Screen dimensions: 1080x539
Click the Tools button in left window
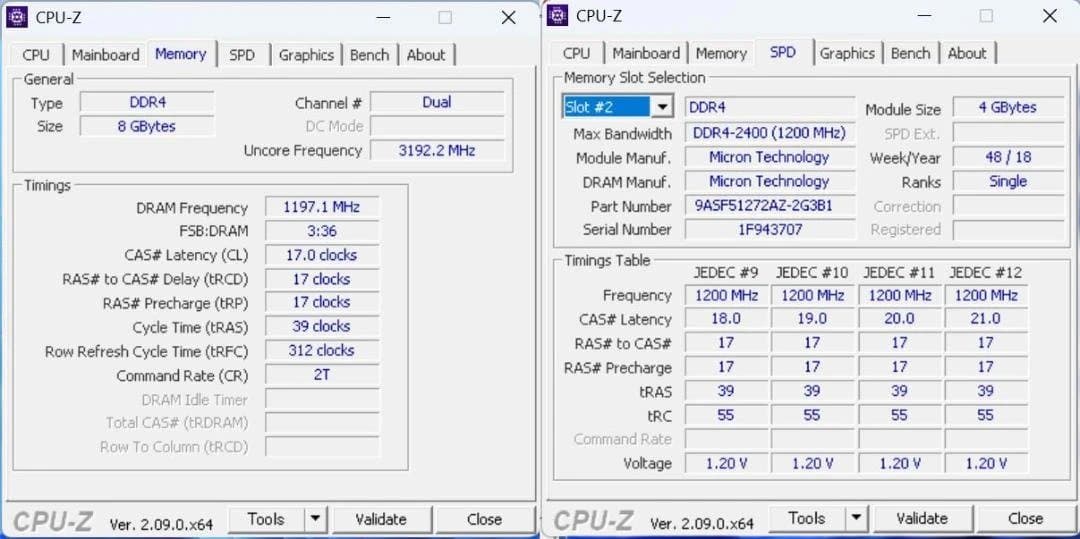pos(267,520)
